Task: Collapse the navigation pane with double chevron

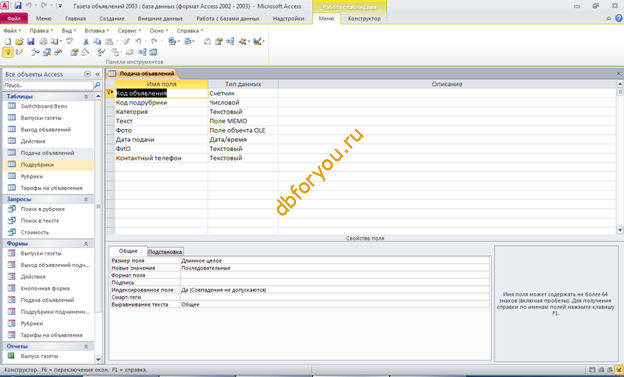Action: [98, 74]
